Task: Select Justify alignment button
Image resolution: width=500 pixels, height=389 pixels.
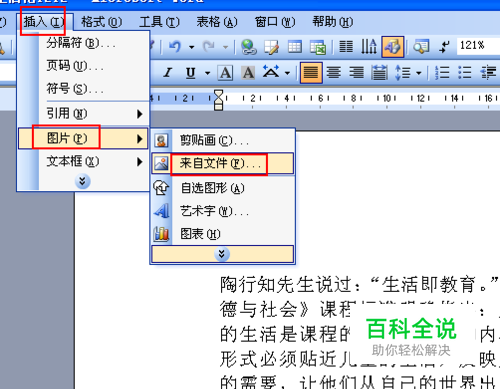Action: [x=311, y=72]
